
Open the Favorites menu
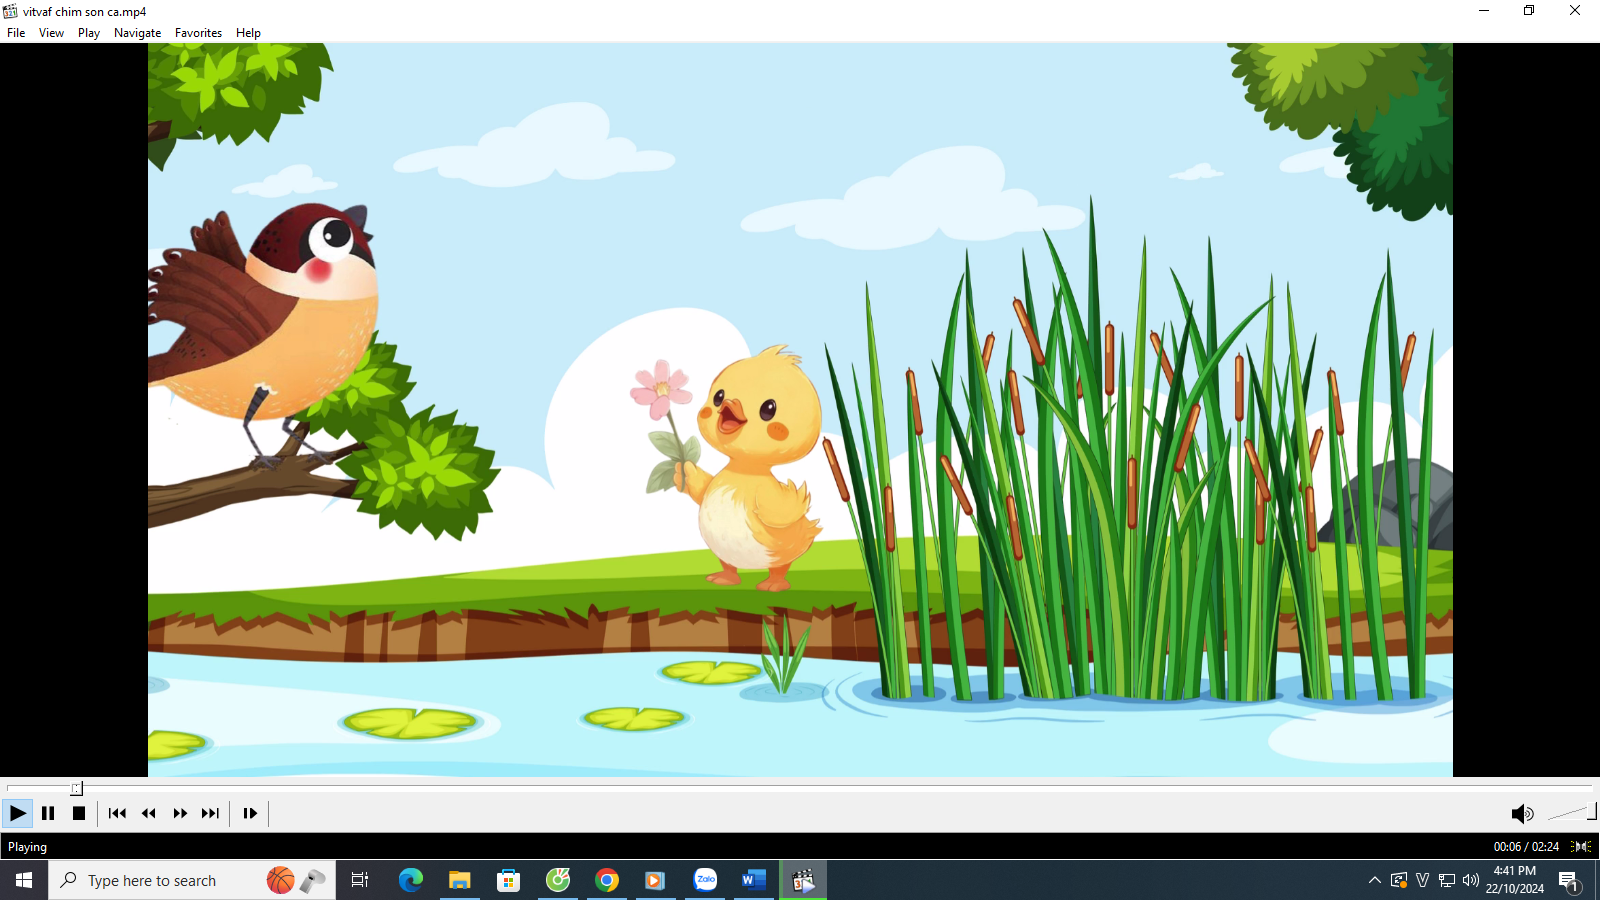[198, 33]
